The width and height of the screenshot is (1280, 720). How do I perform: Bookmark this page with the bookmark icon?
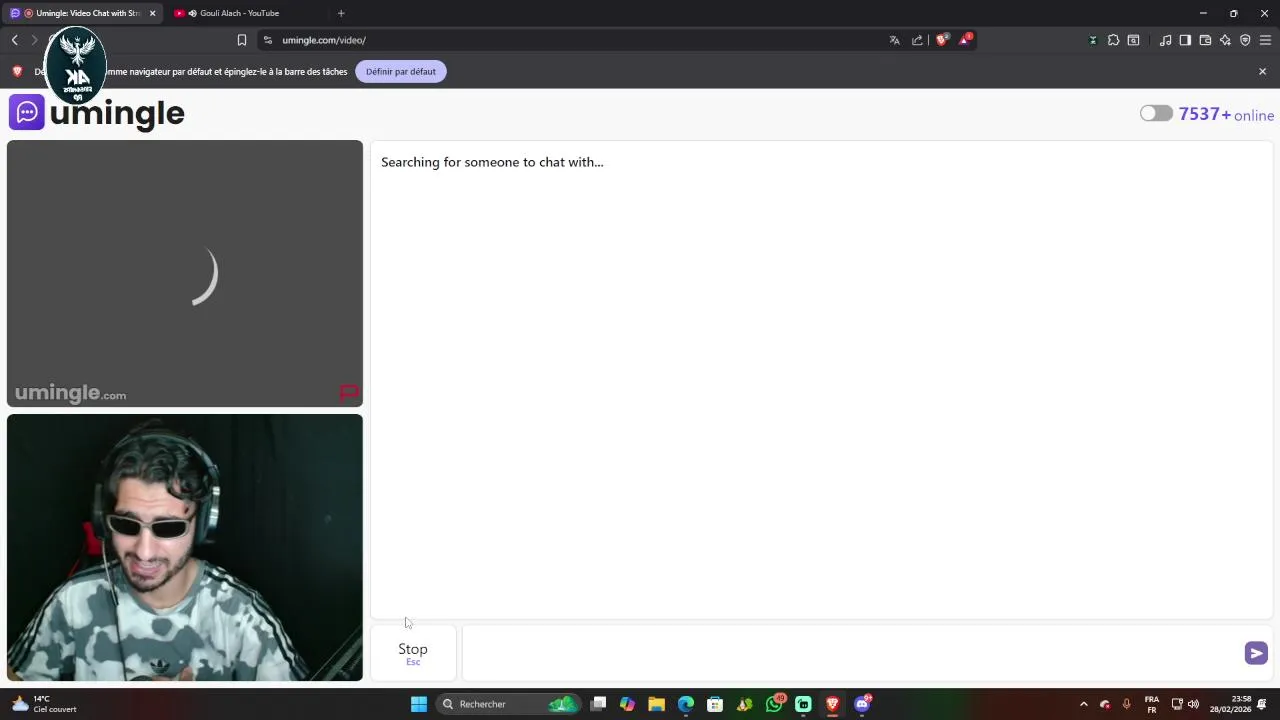tap(241, 40)
